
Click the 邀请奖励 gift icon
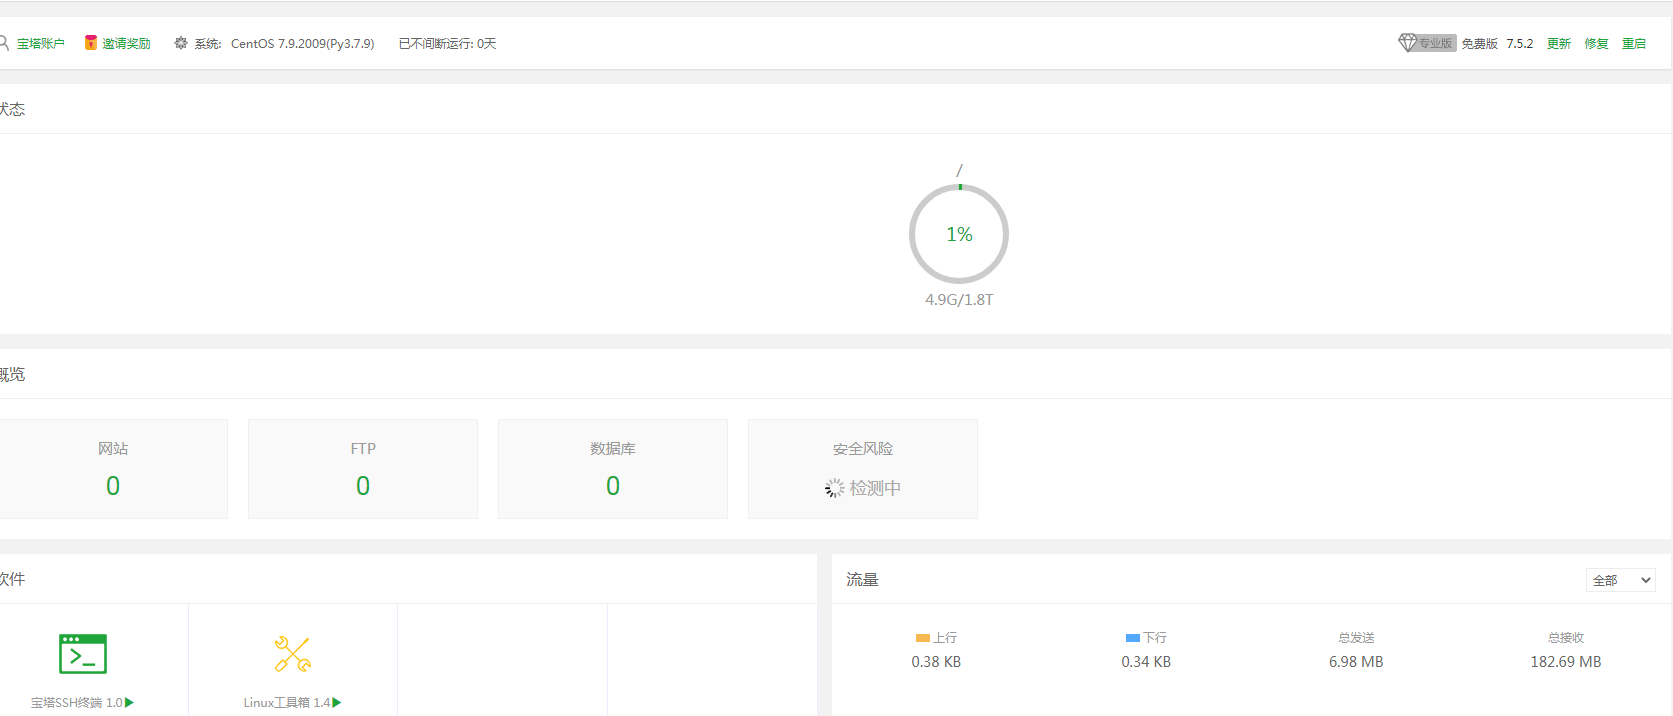[91, 43]
